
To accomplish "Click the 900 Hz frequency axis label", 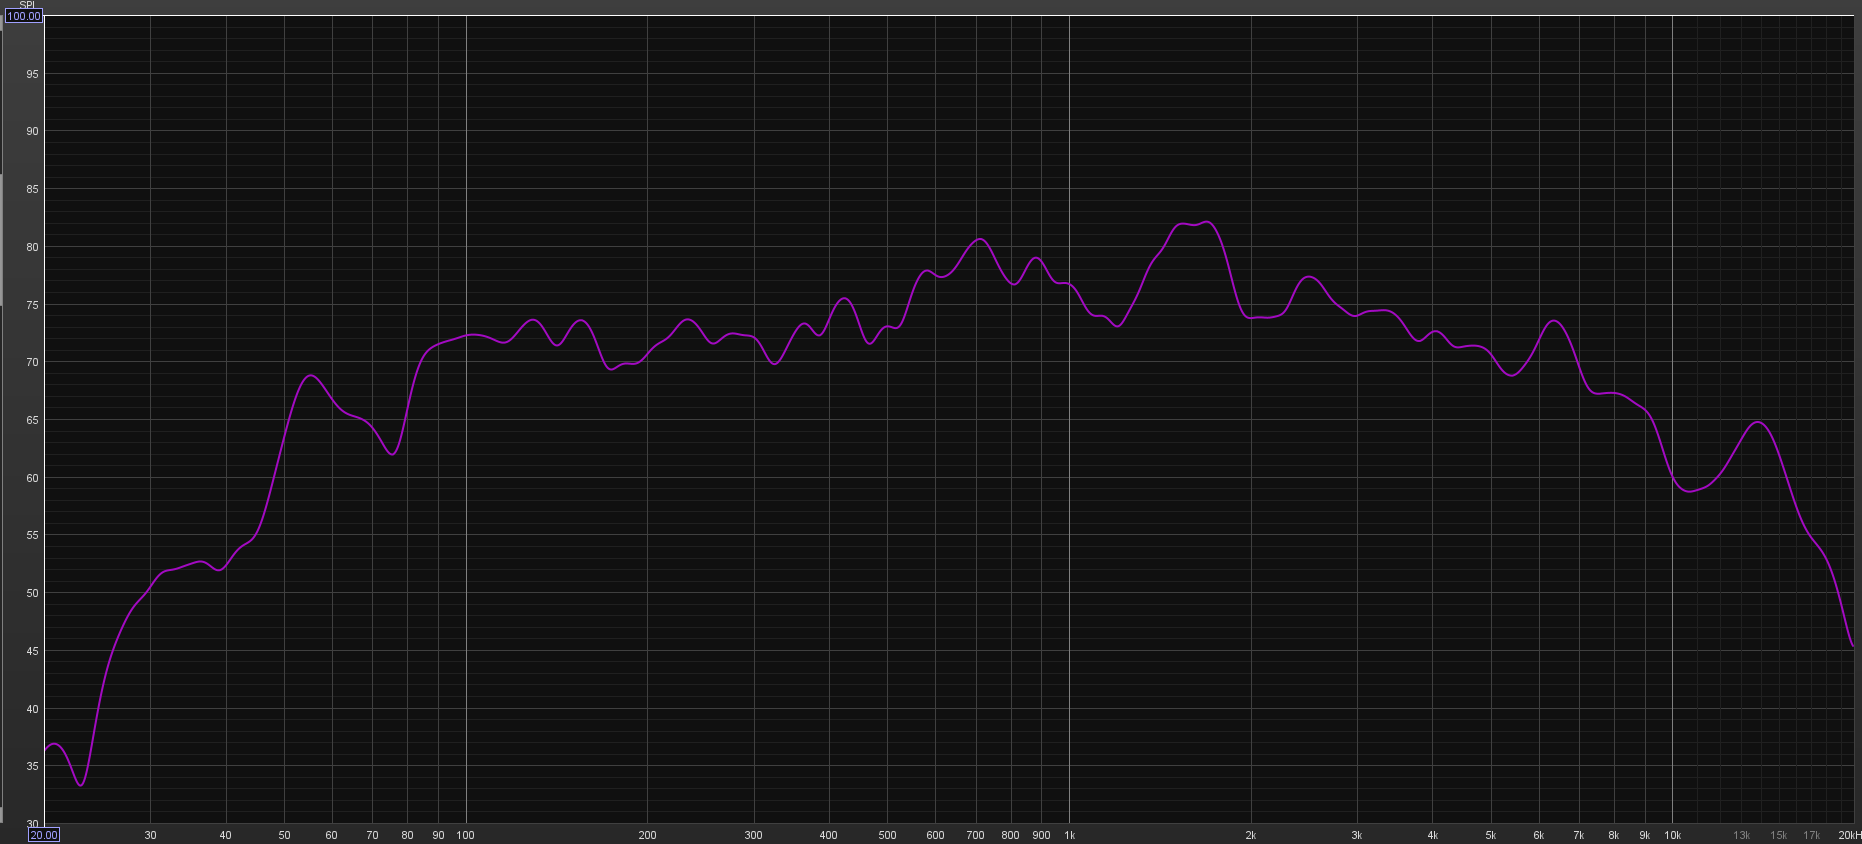I will pos(1041,835).
